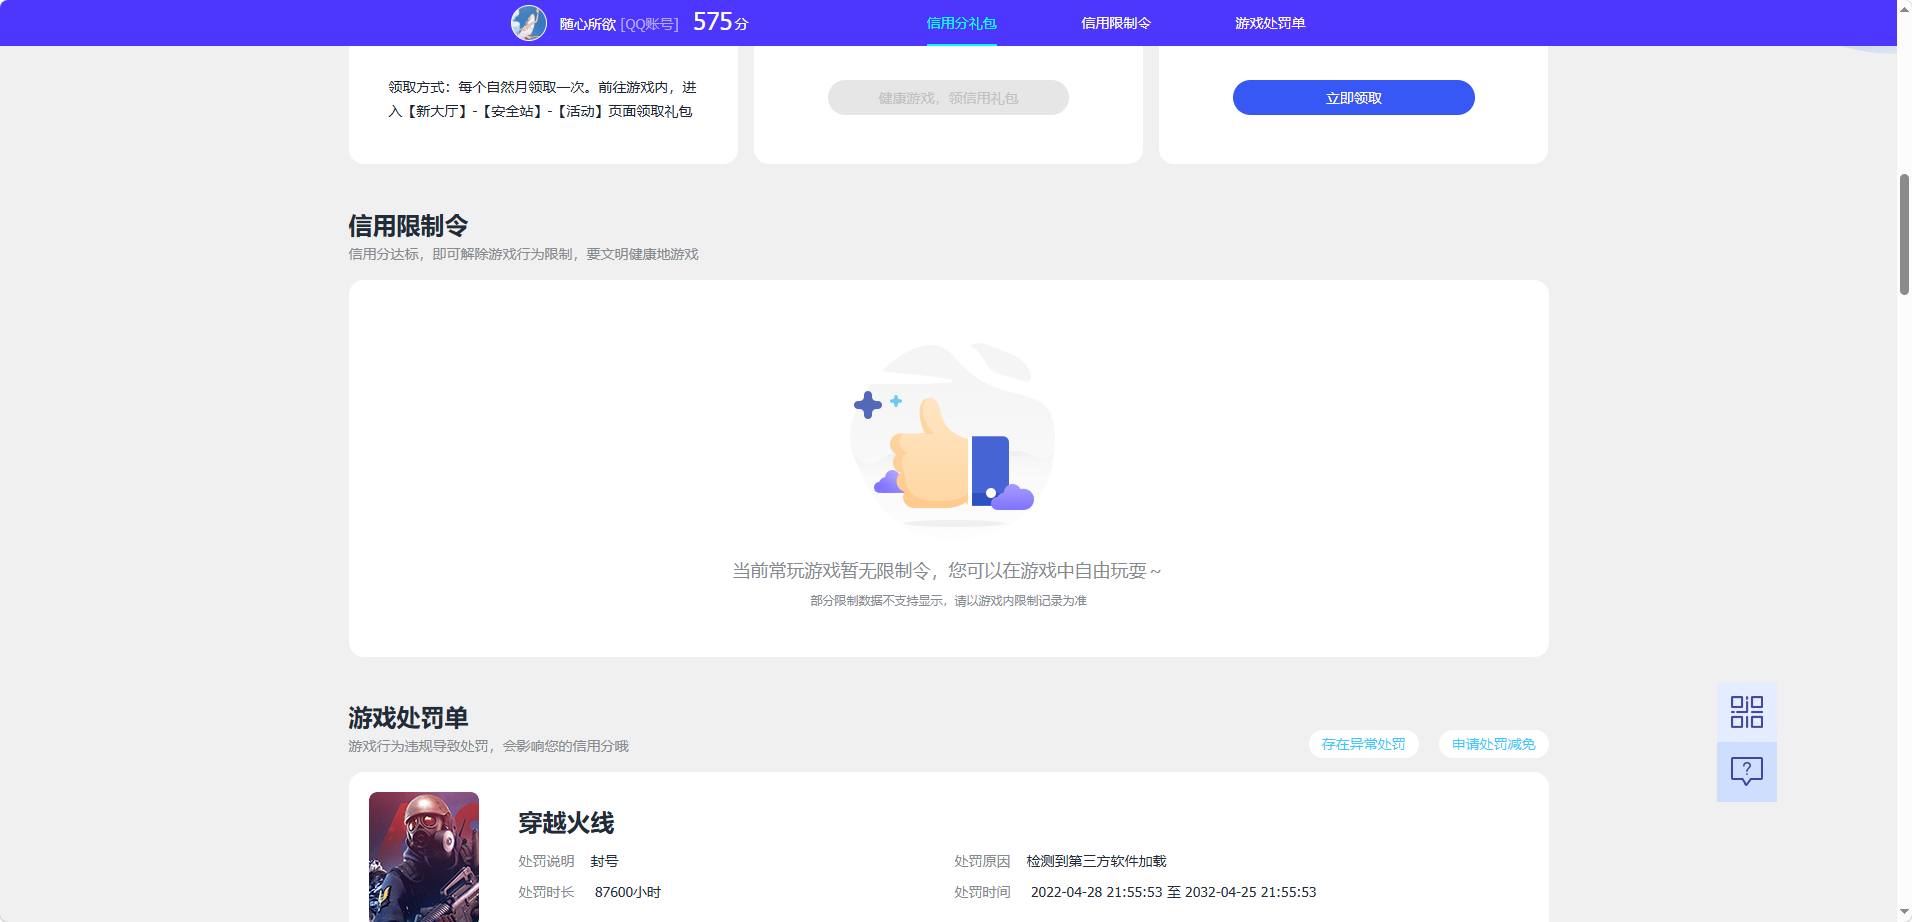Screen dimensions: 1912x922
Task: Click the 封号 penalty description value
Action: tap(604, 861)
